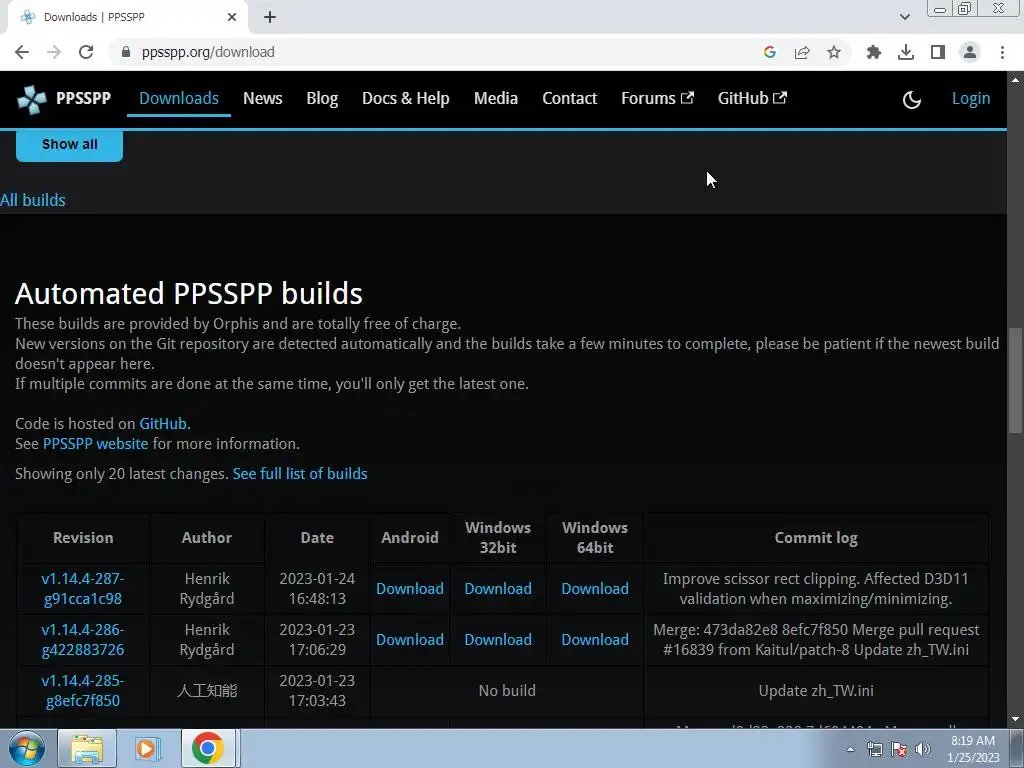Click the volume speaker tray icon

923,749
